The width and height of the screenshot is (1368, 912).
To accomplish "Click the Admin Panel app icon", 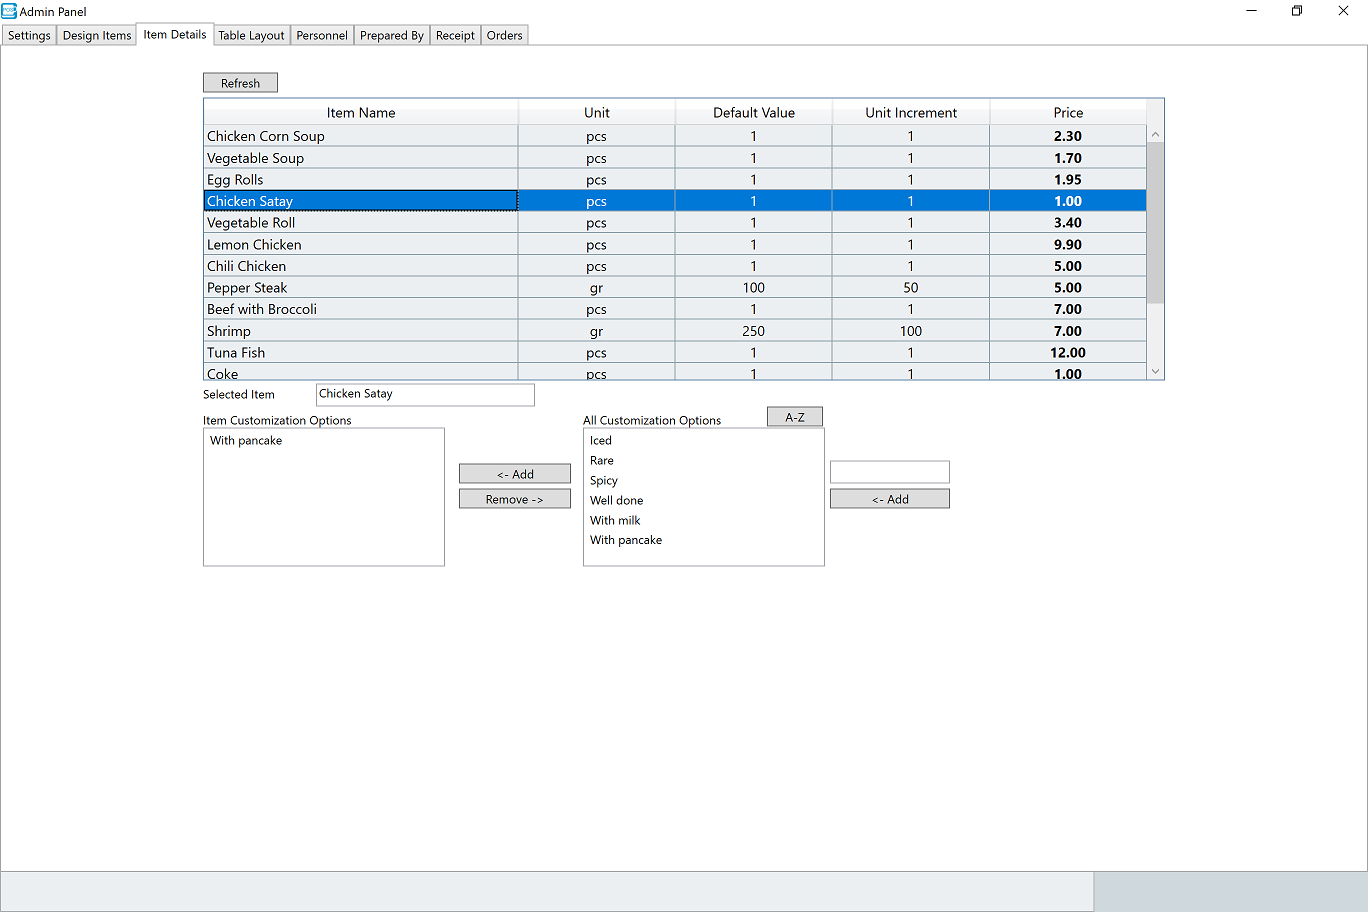I will click(9, 11).
